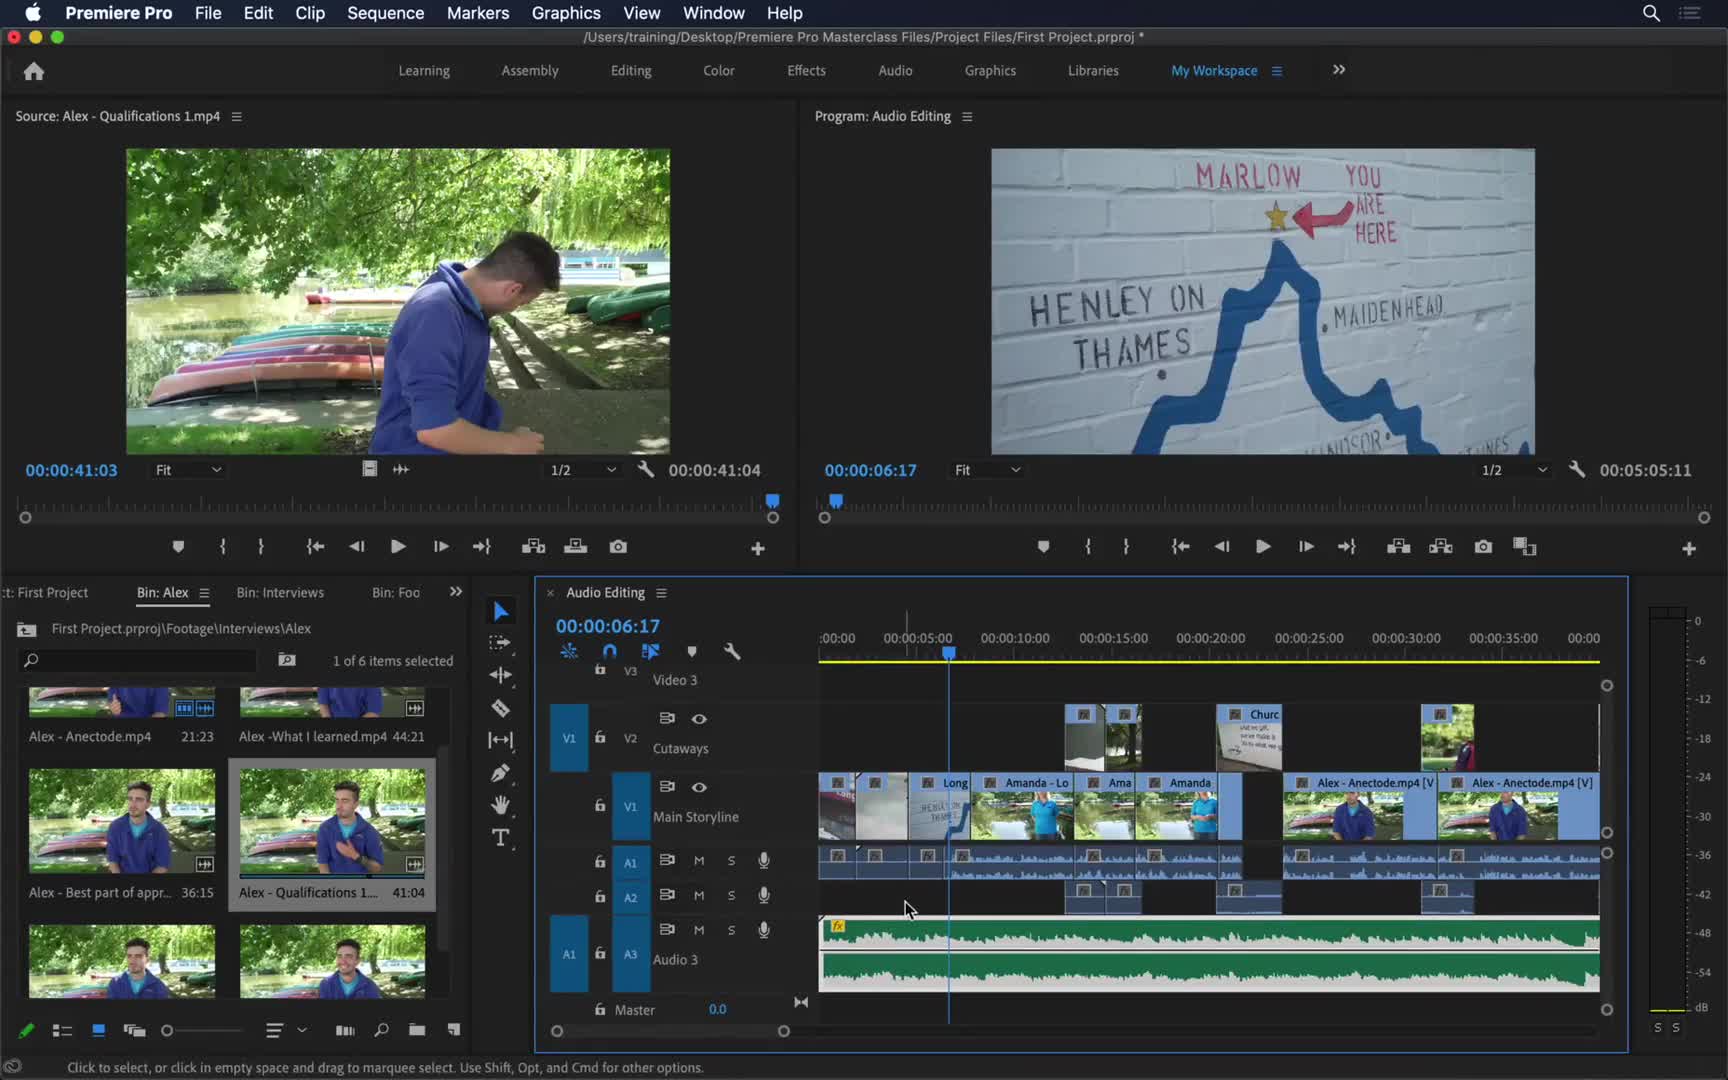Solo audio track A2
Screen dimensions: 1728x1080
[x=731, y=896]
